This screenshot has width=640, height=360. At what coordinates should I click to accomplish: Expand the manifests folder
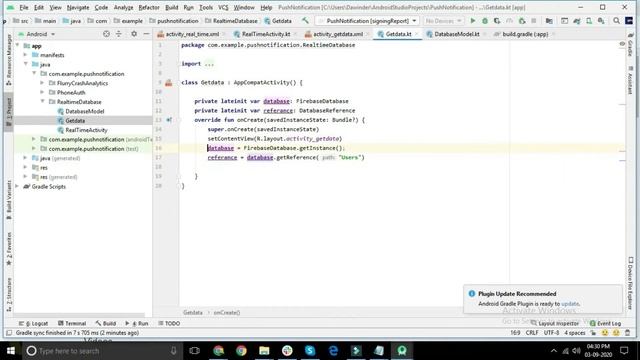[25, 55]
